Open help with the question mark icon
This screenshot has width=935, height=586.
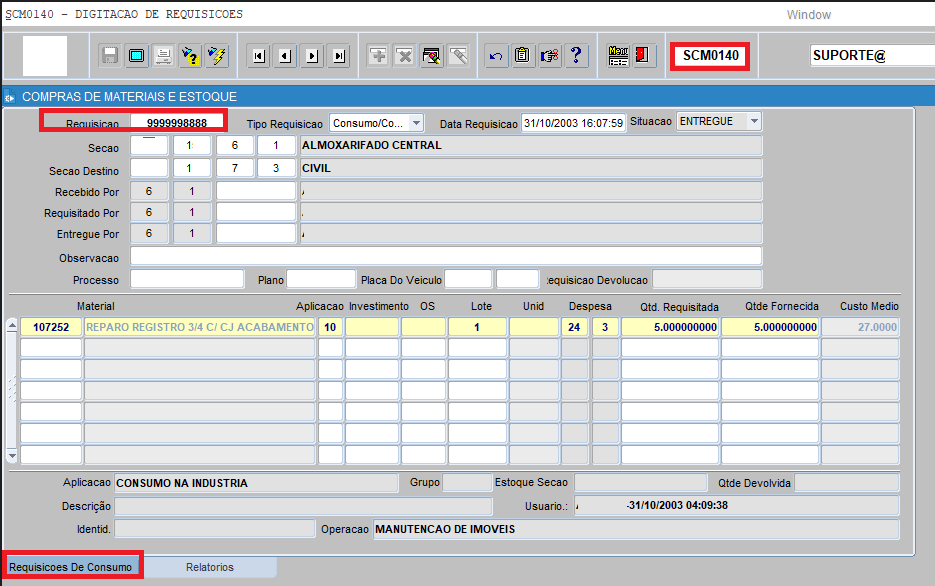click(577, 56)
